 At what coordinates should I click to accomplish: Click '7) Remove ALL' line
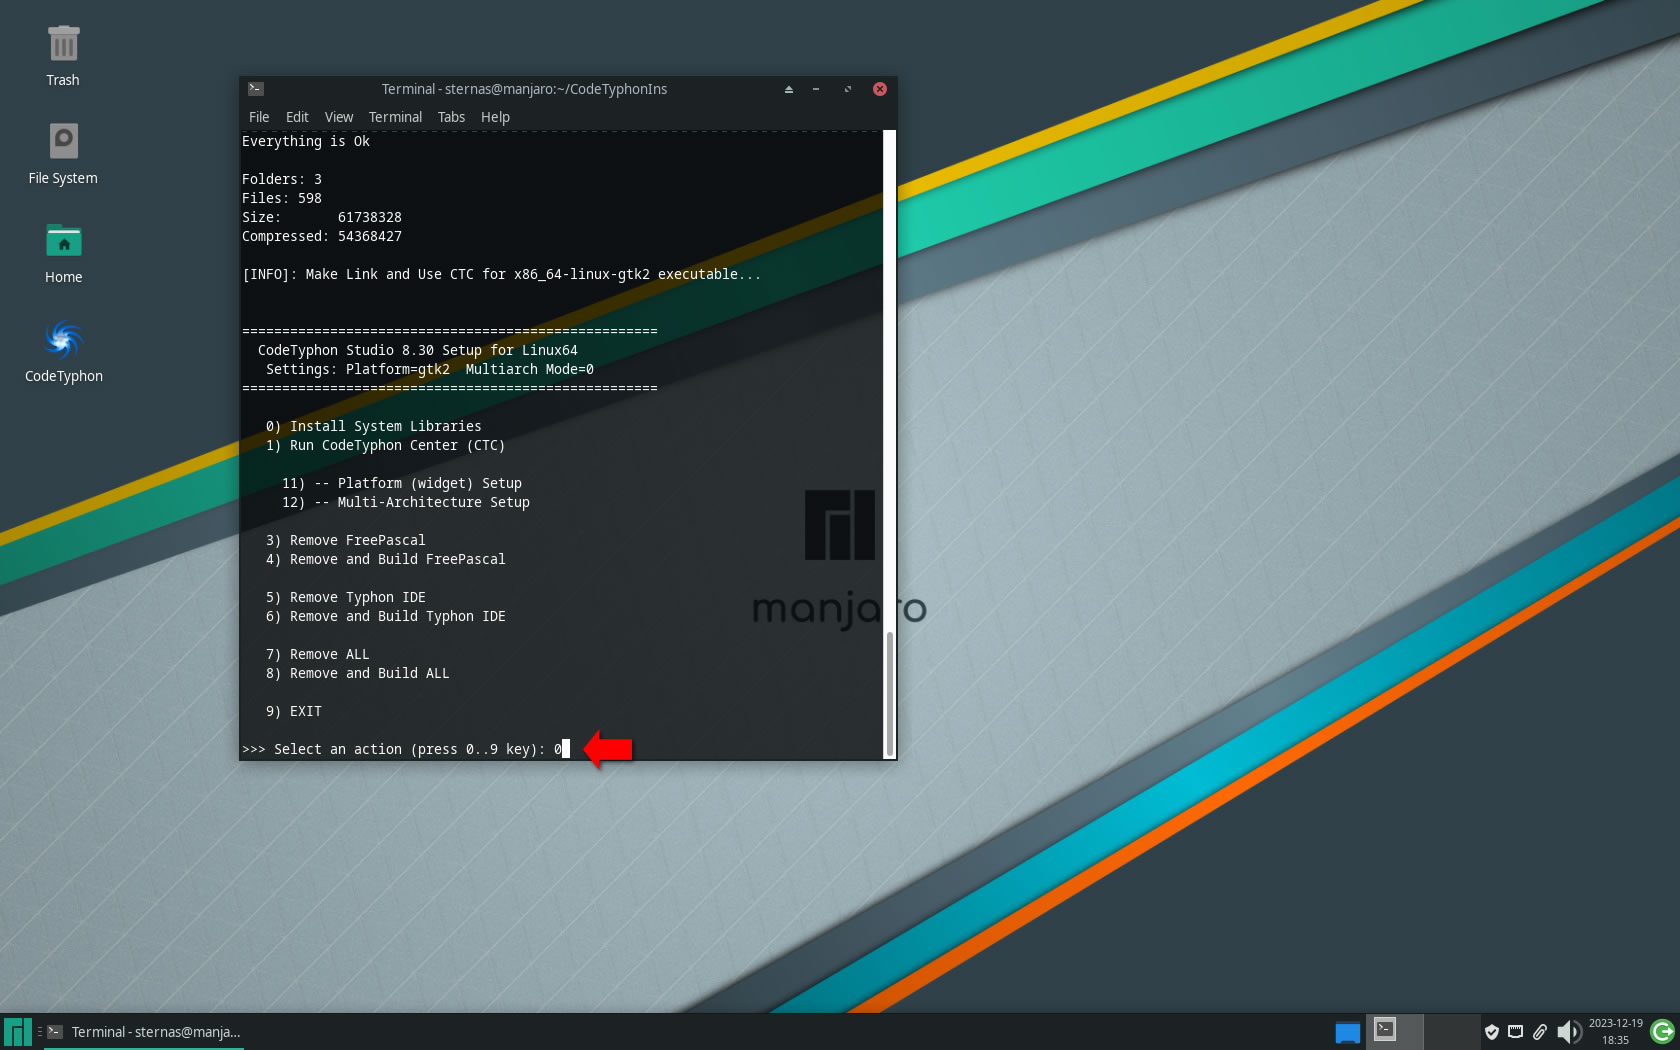(317, 654)
